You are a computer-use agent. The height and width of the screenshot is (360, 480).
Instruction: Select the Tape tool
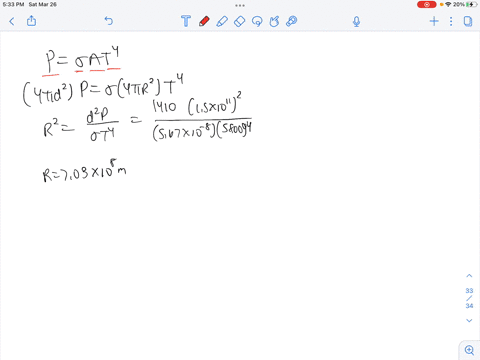click(292, 21)
